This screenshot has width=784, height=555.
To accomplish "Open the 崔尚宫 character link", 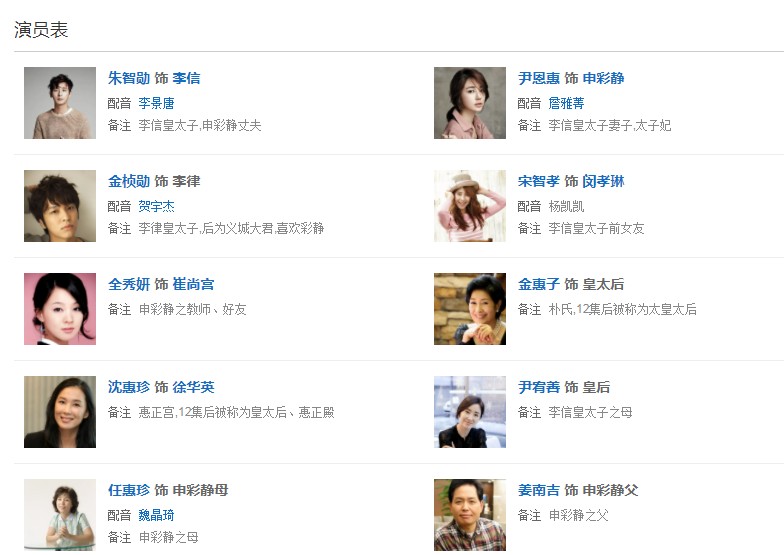I will 194,284.
